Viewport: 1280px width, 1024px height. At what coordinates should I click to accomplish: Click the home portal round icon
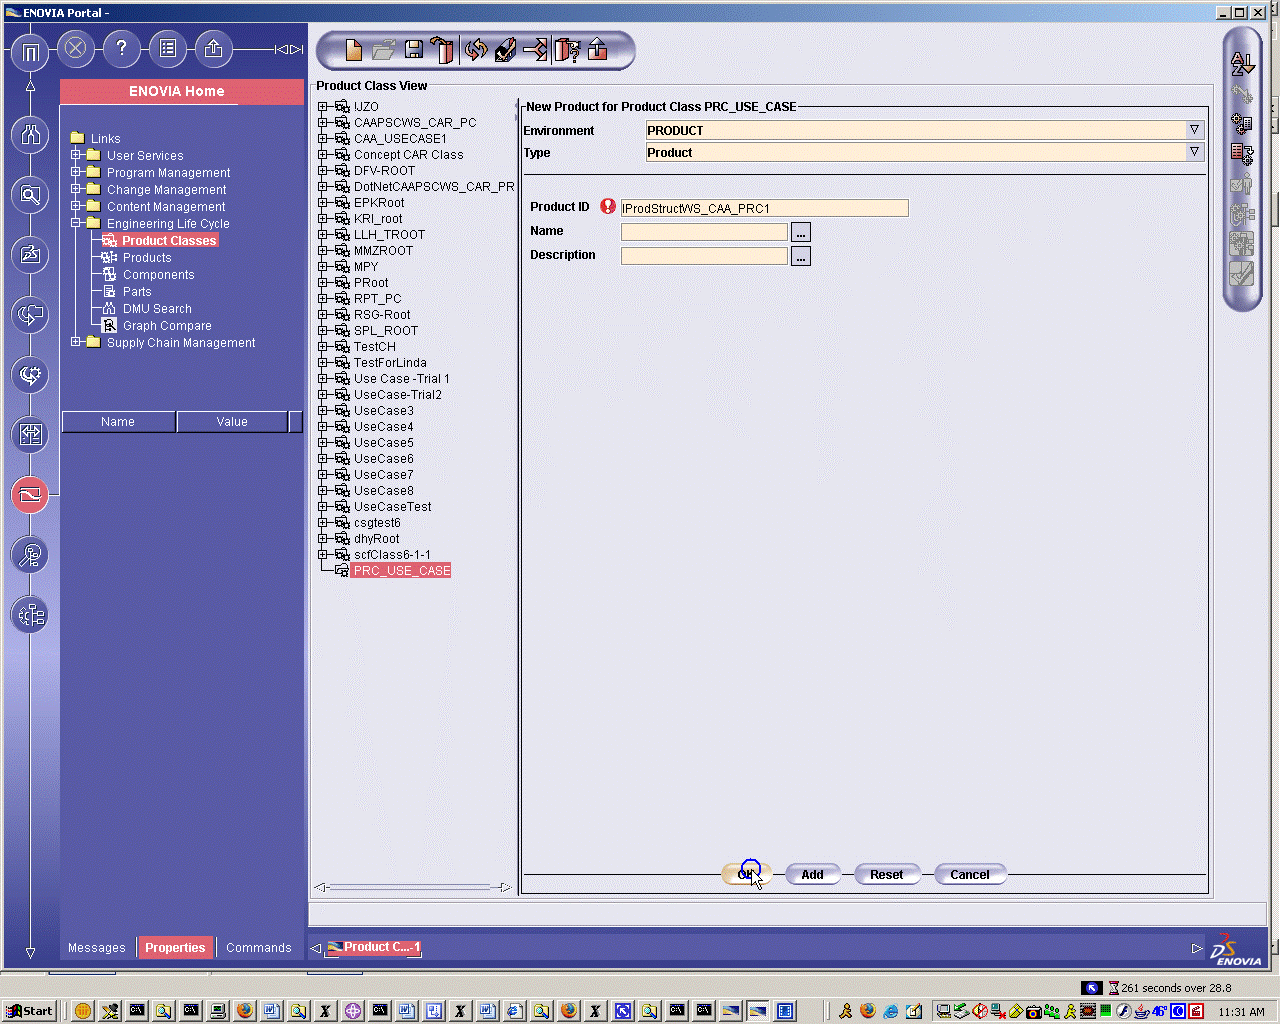[x=30, y=52]
